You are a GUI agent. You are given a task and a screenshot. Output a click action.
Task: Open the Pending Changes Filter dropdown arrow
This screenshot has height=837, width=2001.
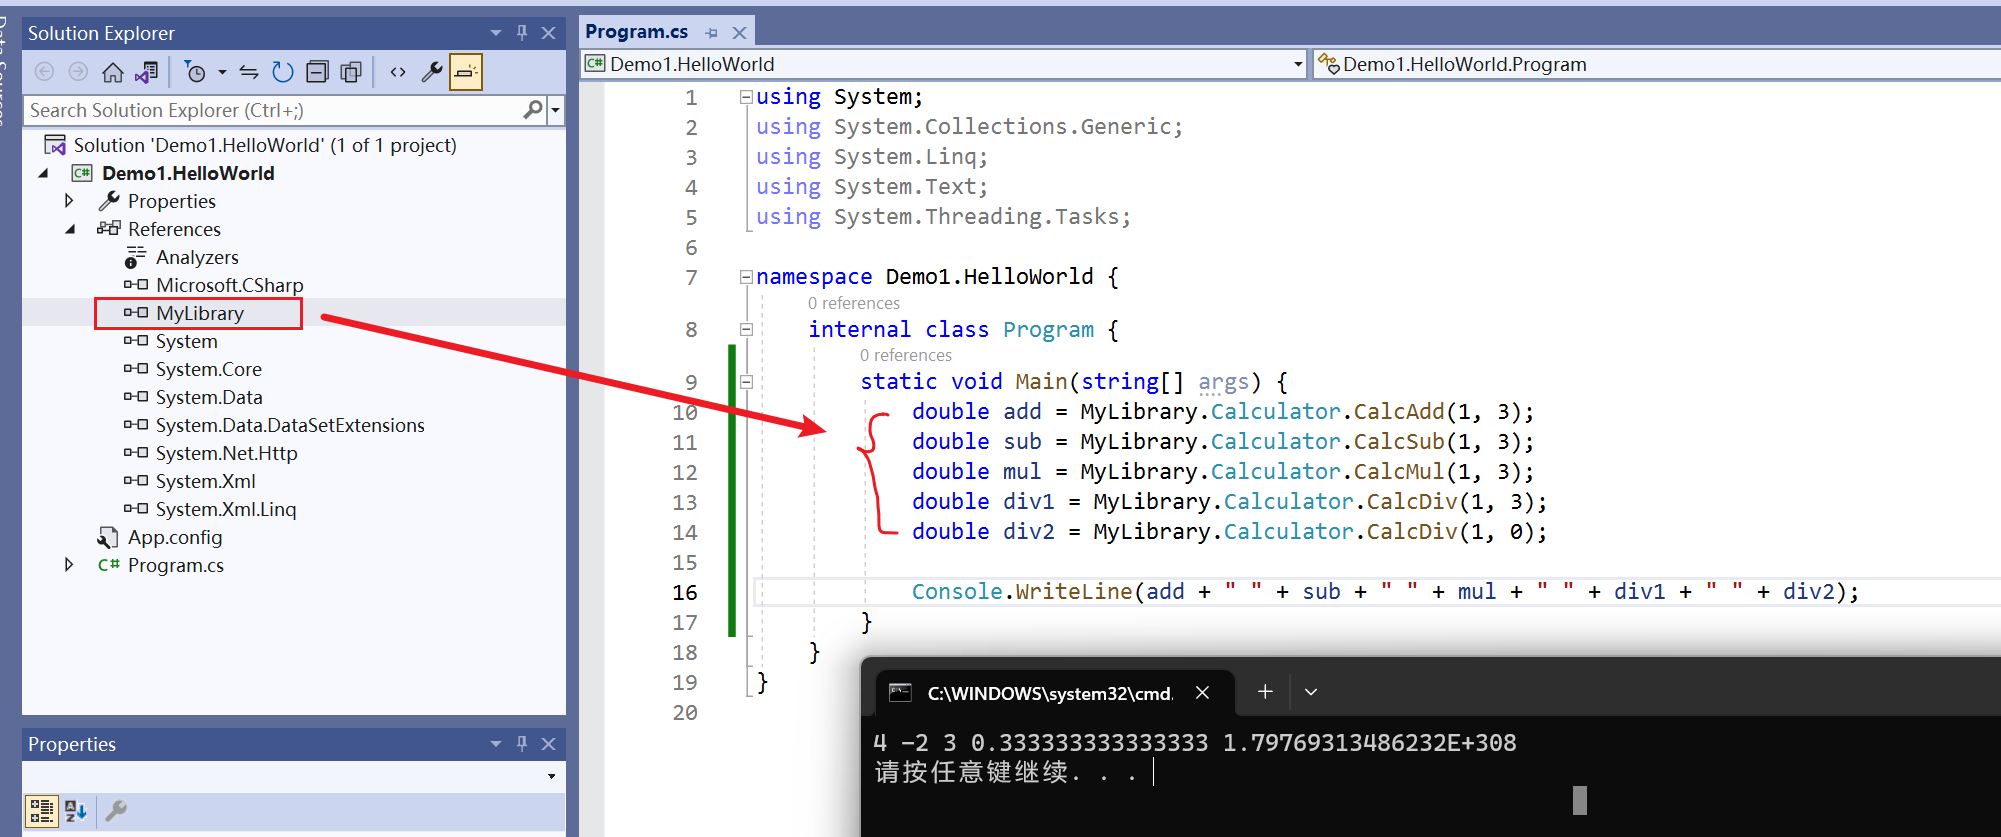point(222,72)
